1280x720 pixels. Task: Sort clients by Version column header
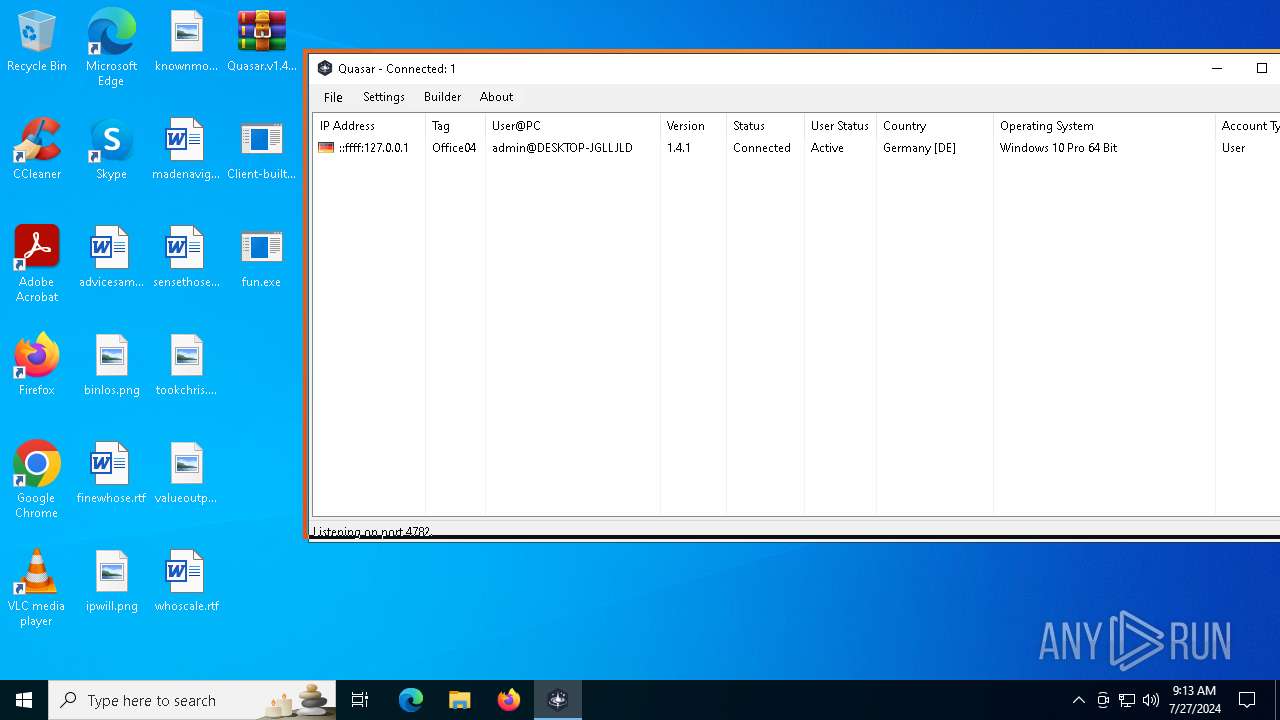click(693, 126)
